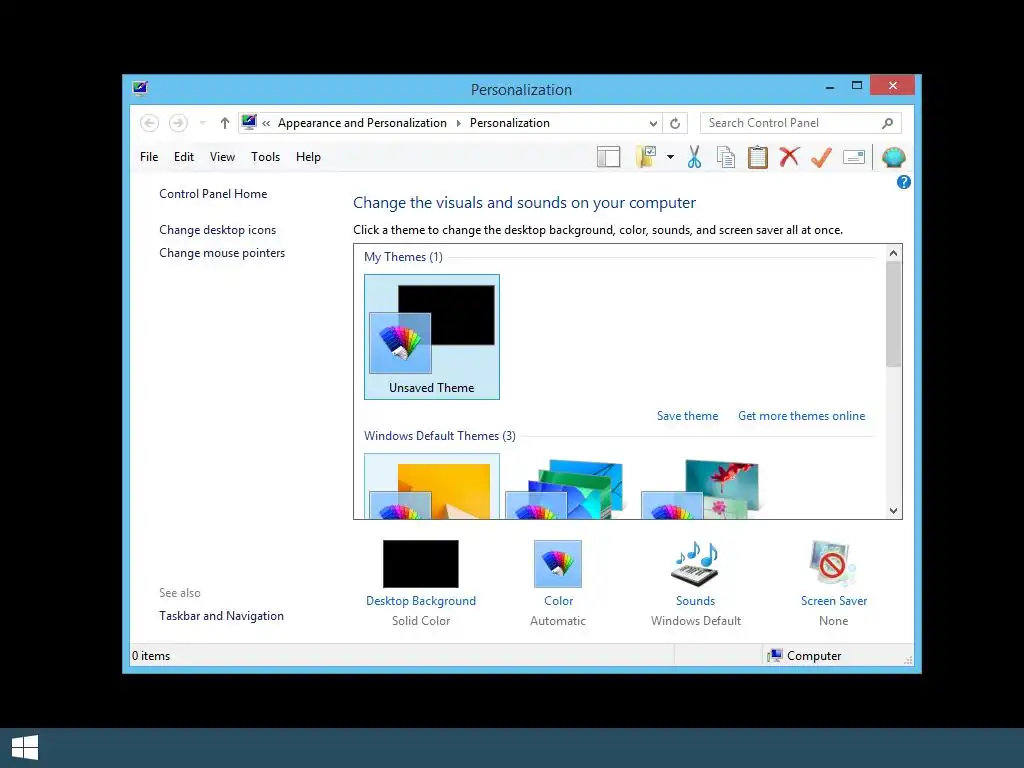Click the Desktop Background link label
1024x768 pixels.
click(421, 601)
